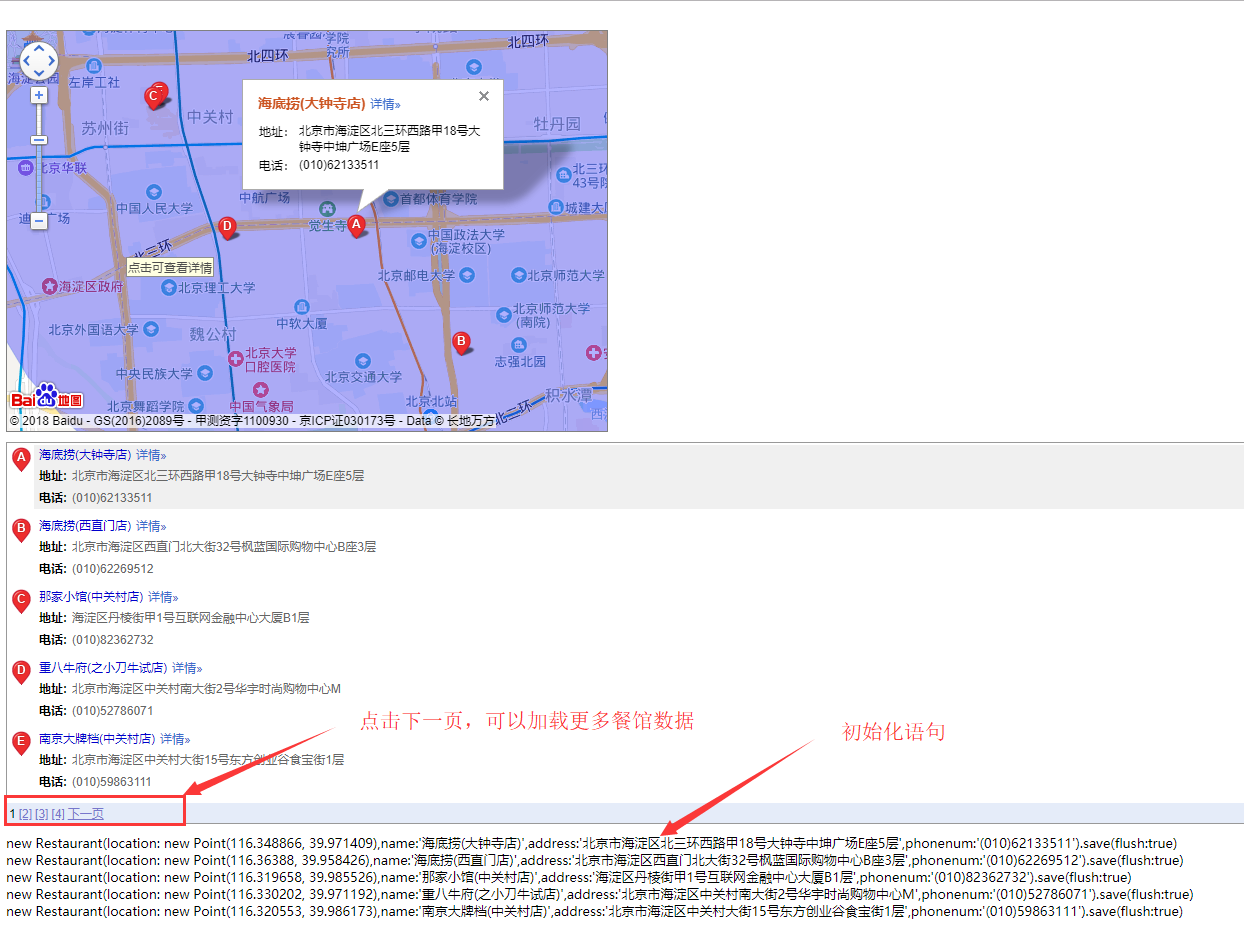The height and width of the screenshot is (933, 1244).
Task: Load more restaurants via 下一页
Action: coord(86,814)
